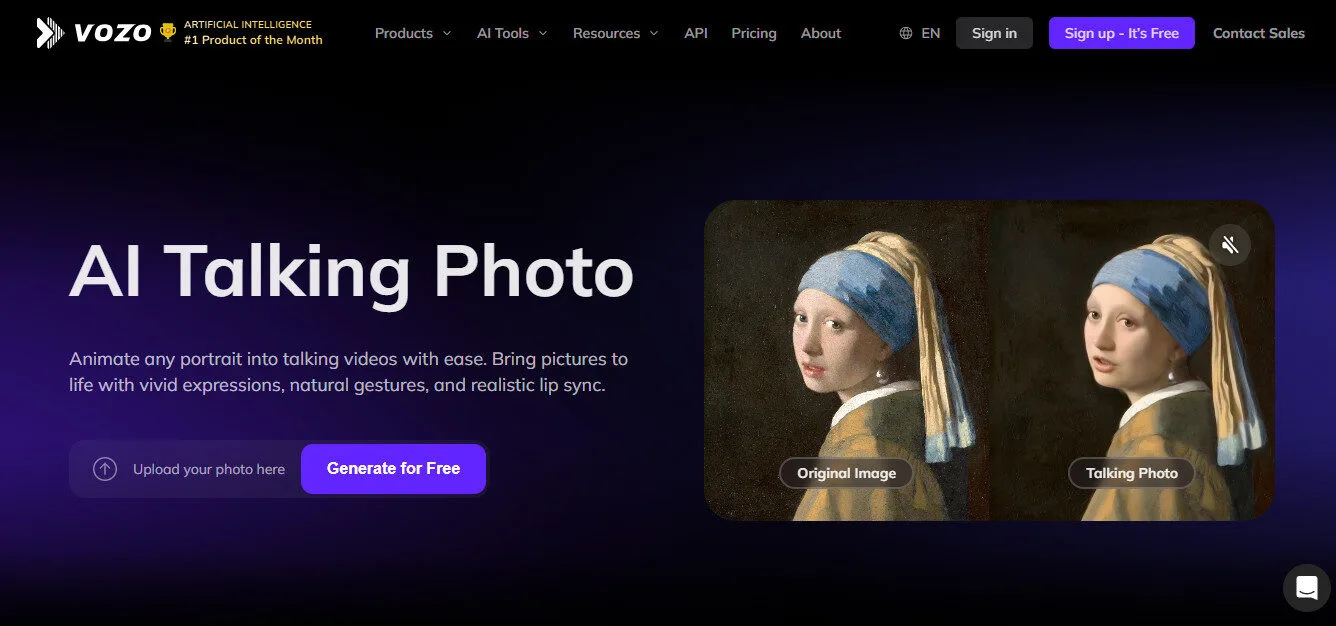Open the chat support widget icon

pos(1306,588)
